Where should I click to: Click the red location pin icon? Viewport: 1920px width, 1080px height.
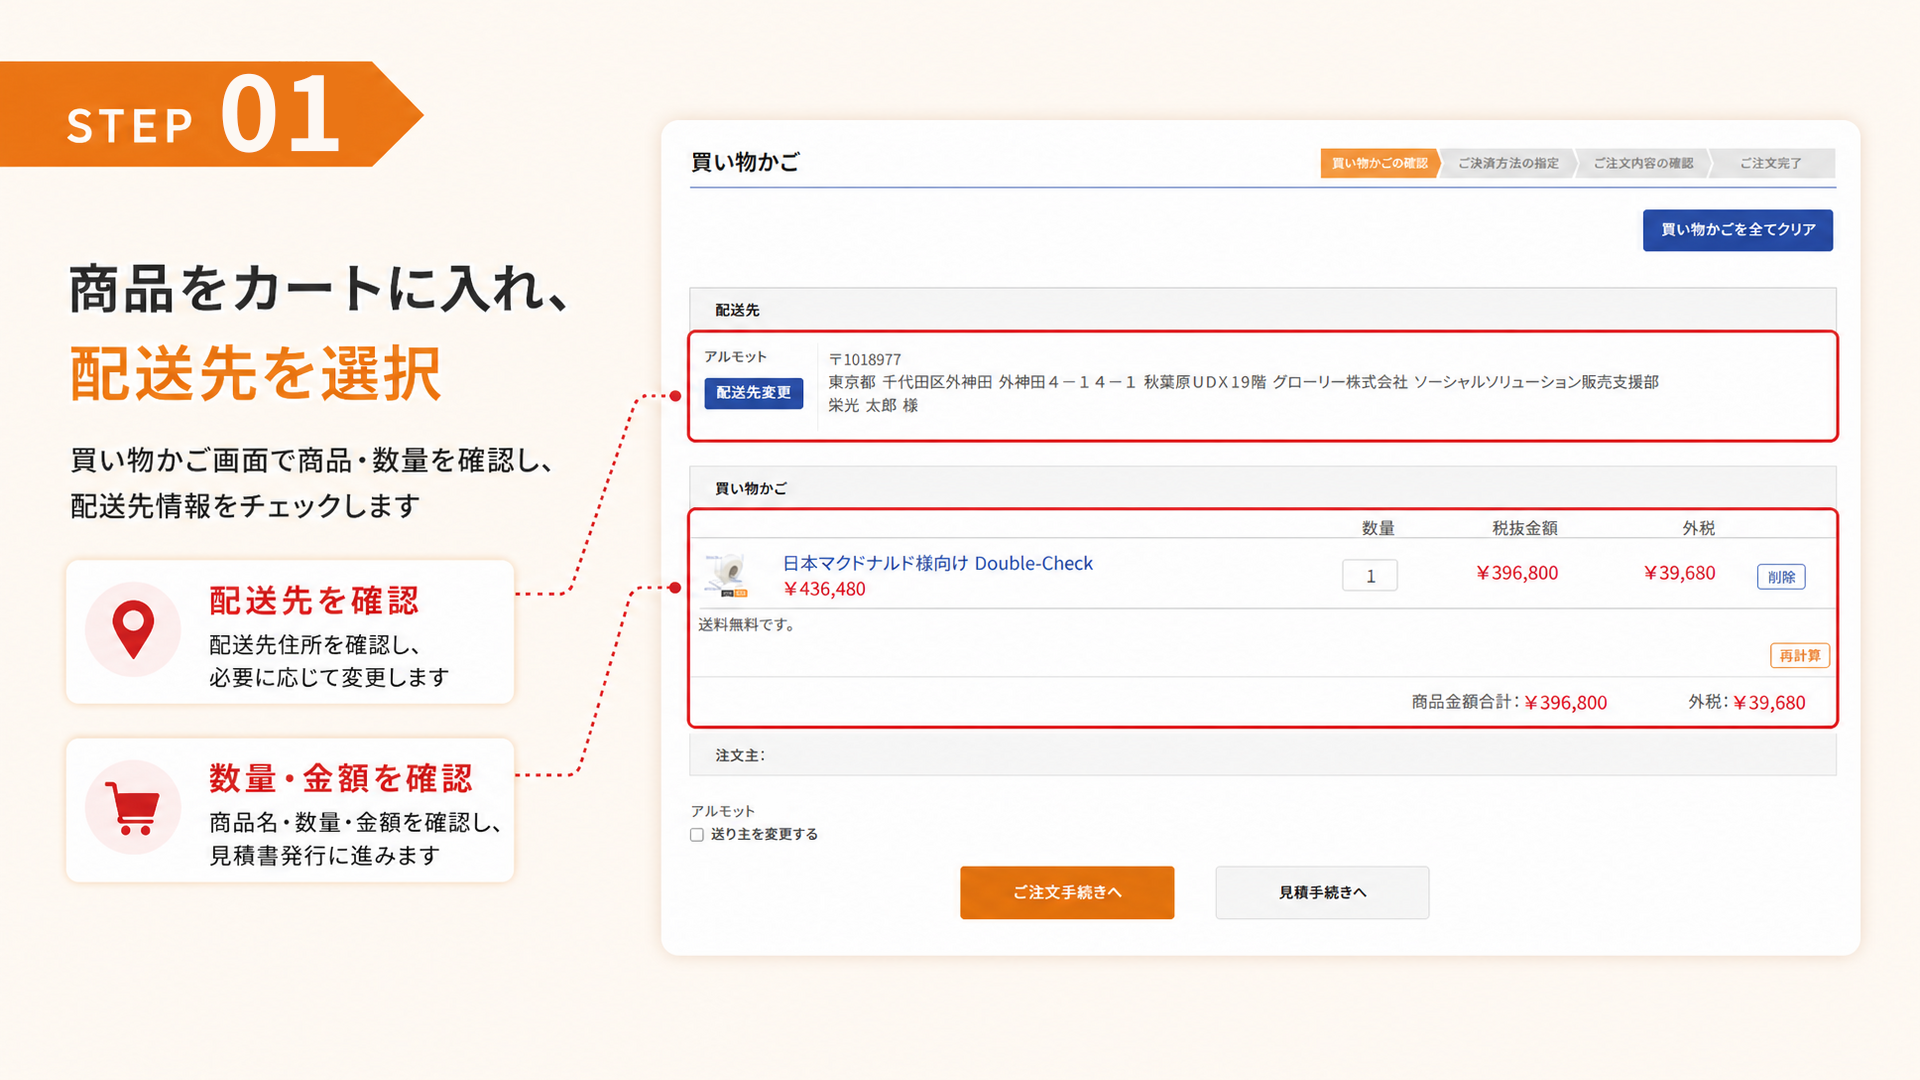click(x=133, y=630)
